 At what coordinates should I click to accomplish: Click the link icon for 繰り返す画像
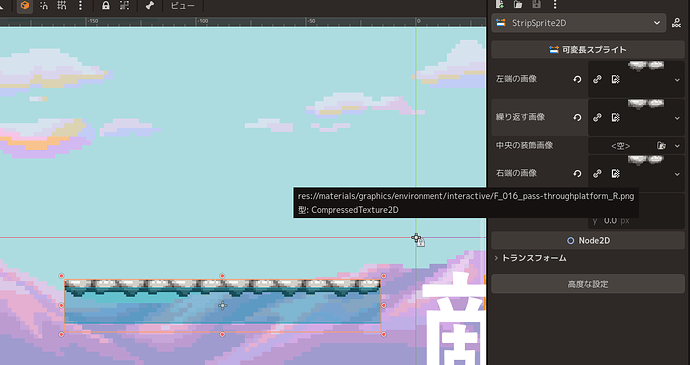pyautogui.click(x=597, y=118)
